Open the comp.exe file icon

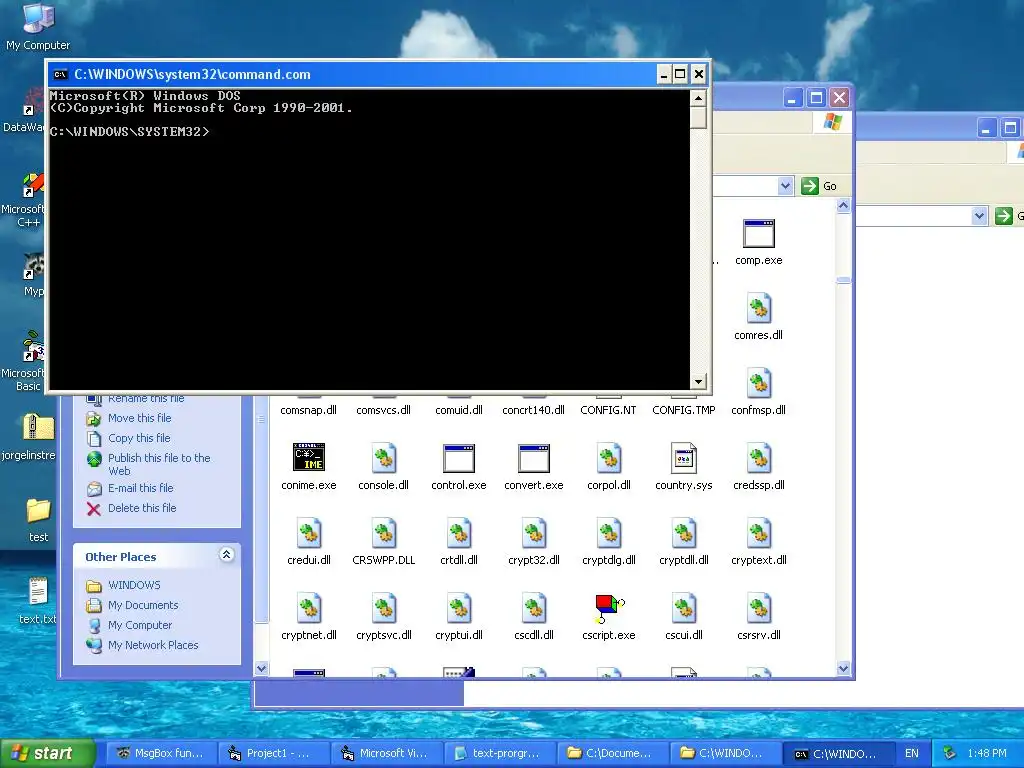pyautogui.click(x=758, y=234)
